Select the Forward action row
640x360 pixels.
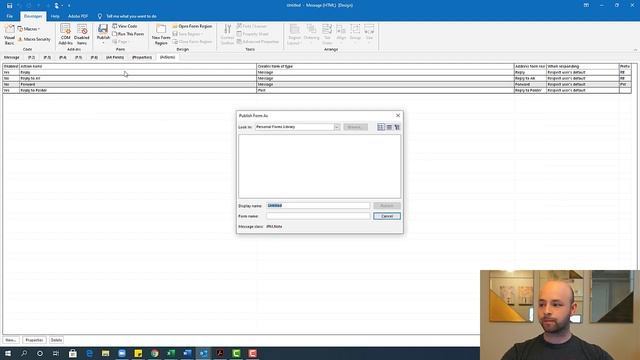(317, 84)
